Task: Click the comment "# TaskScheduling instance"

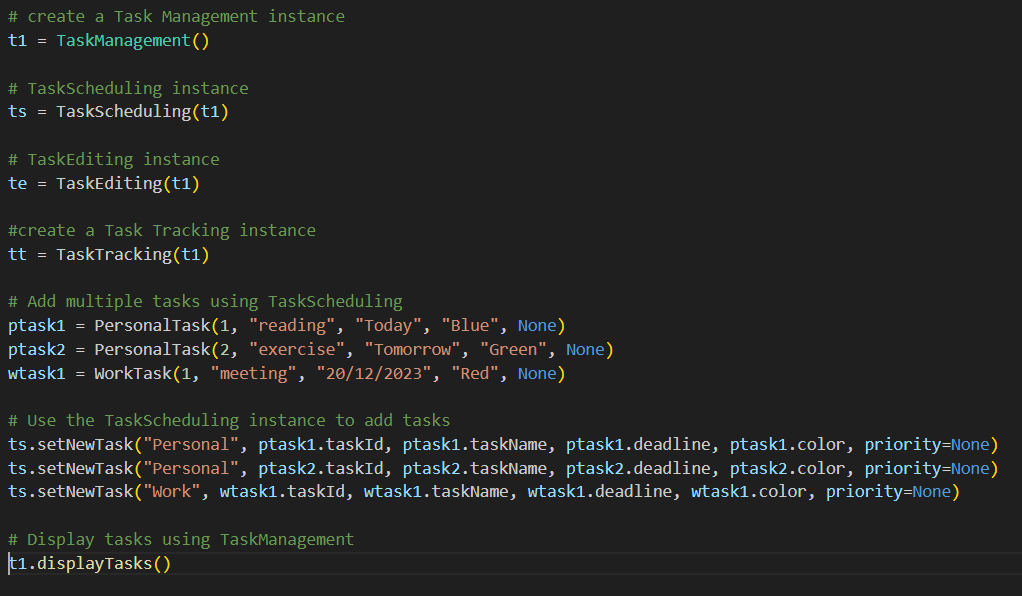Action: (x=128, y=88)
